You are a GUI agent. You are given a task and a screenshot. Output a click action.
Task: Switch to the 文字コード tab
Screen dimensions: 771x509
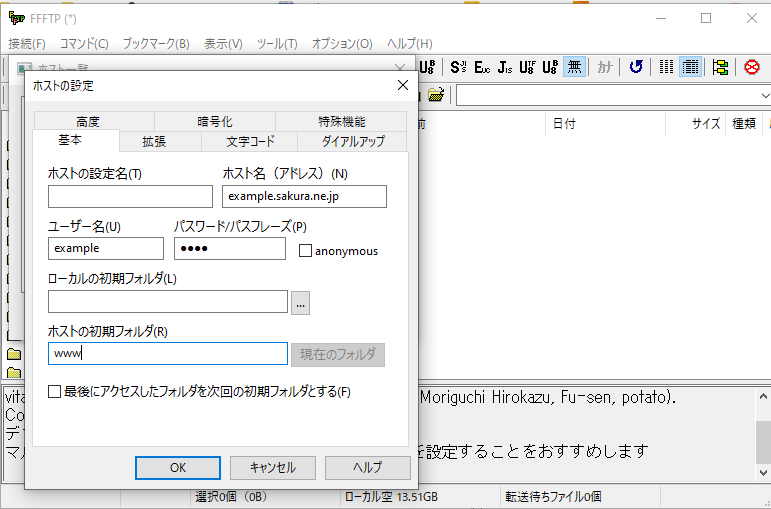249,142
